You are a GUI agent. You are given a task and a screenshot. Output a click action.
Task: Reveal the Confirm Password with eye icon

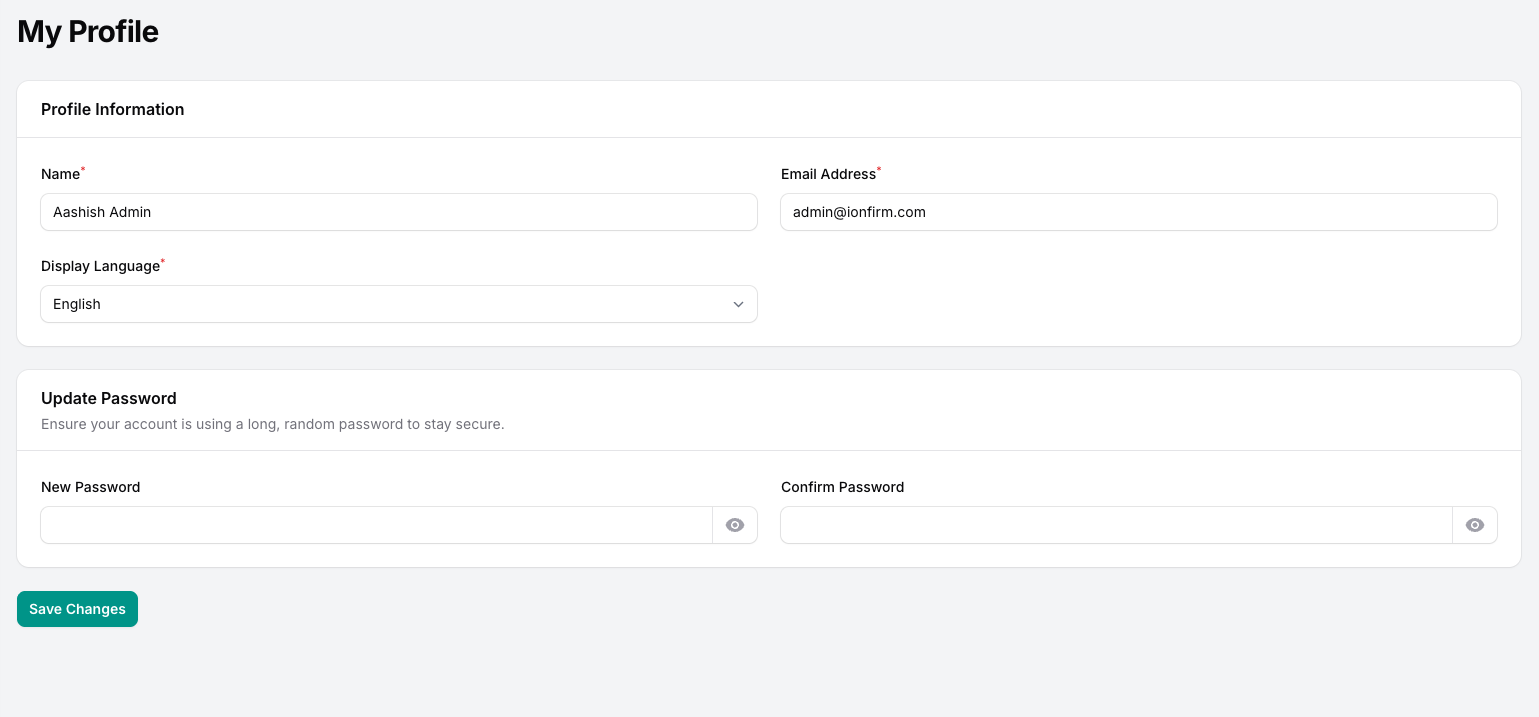[x=1474, y=525]
